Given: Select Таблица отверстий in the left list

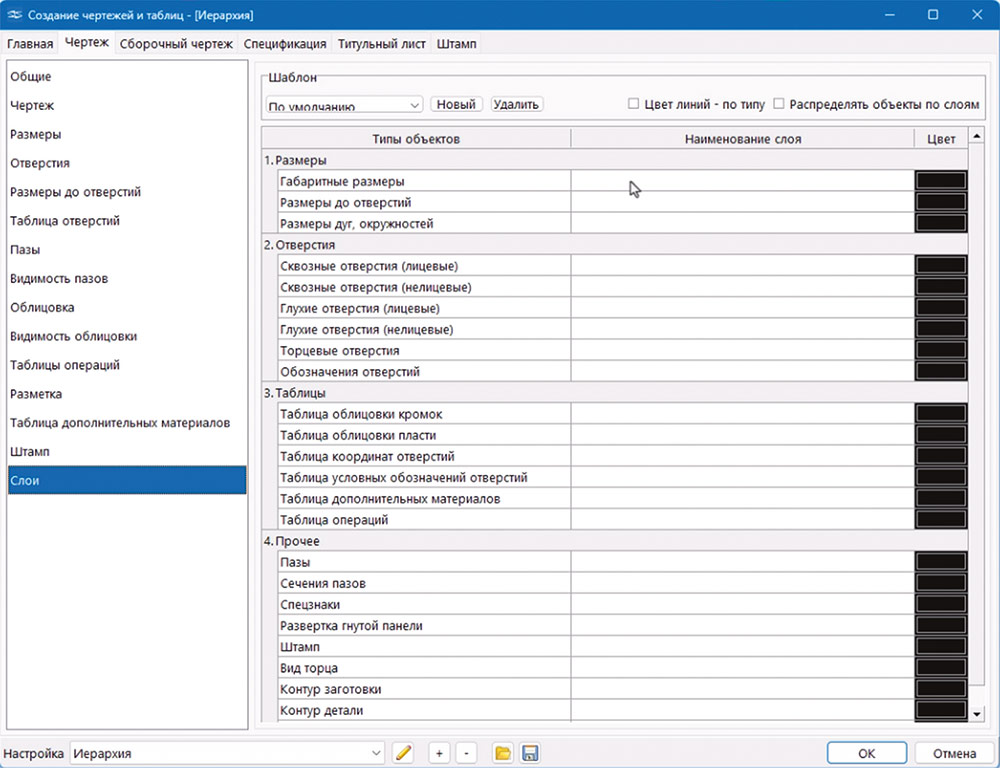Looking at the screenshot, I should pos(65,221).
